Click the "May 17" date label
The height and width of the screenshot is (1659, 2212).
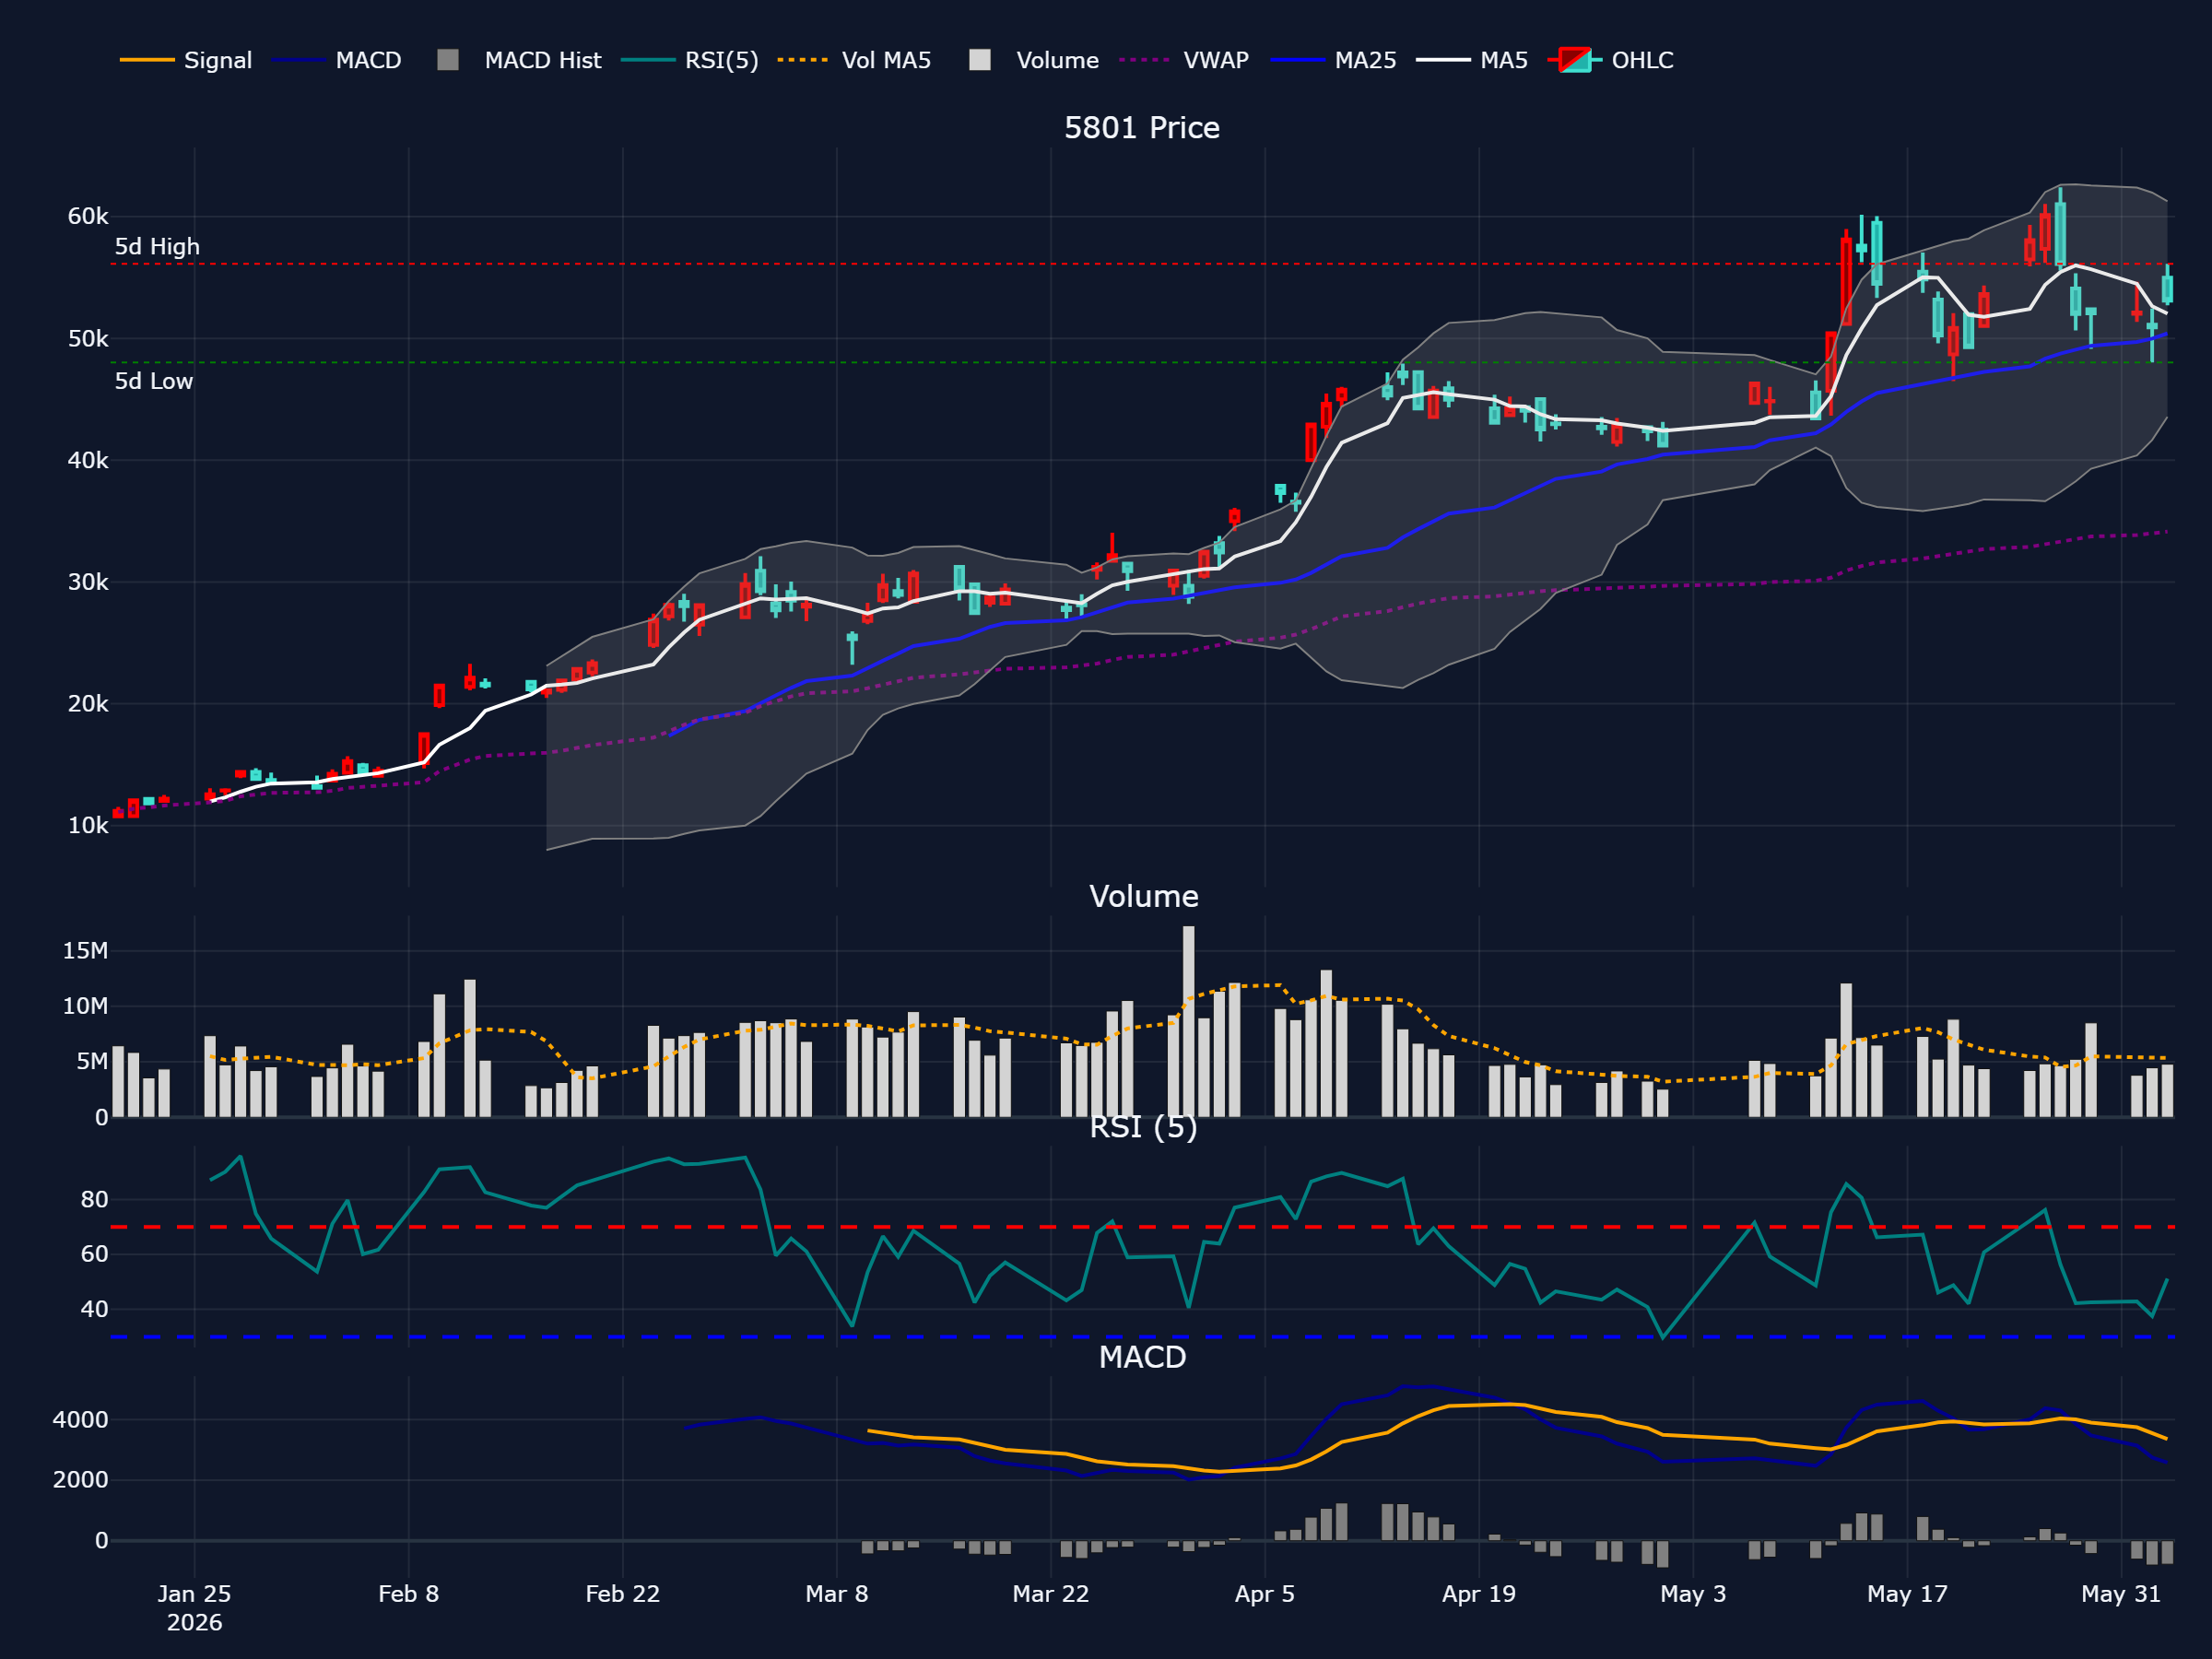click(1907, 1594)
